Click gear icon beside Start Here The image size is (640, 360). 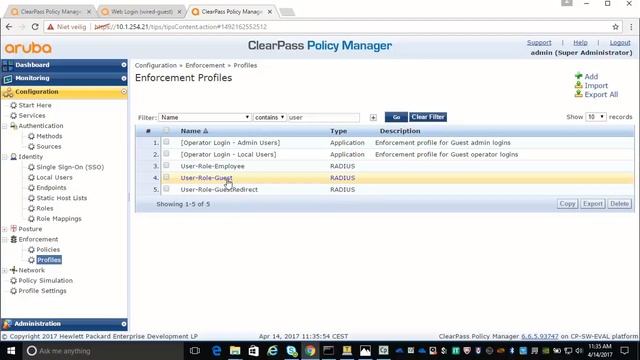13,105
